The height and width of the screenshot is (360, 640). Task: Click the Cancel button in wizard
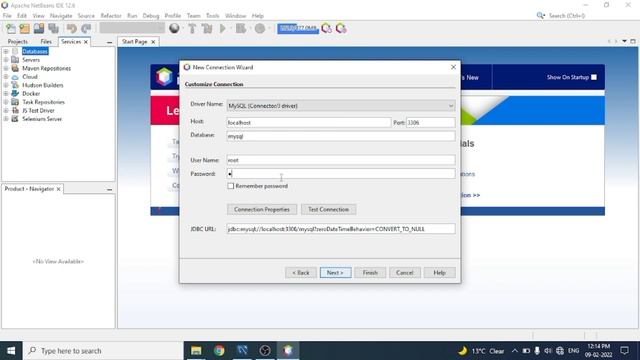404,273
